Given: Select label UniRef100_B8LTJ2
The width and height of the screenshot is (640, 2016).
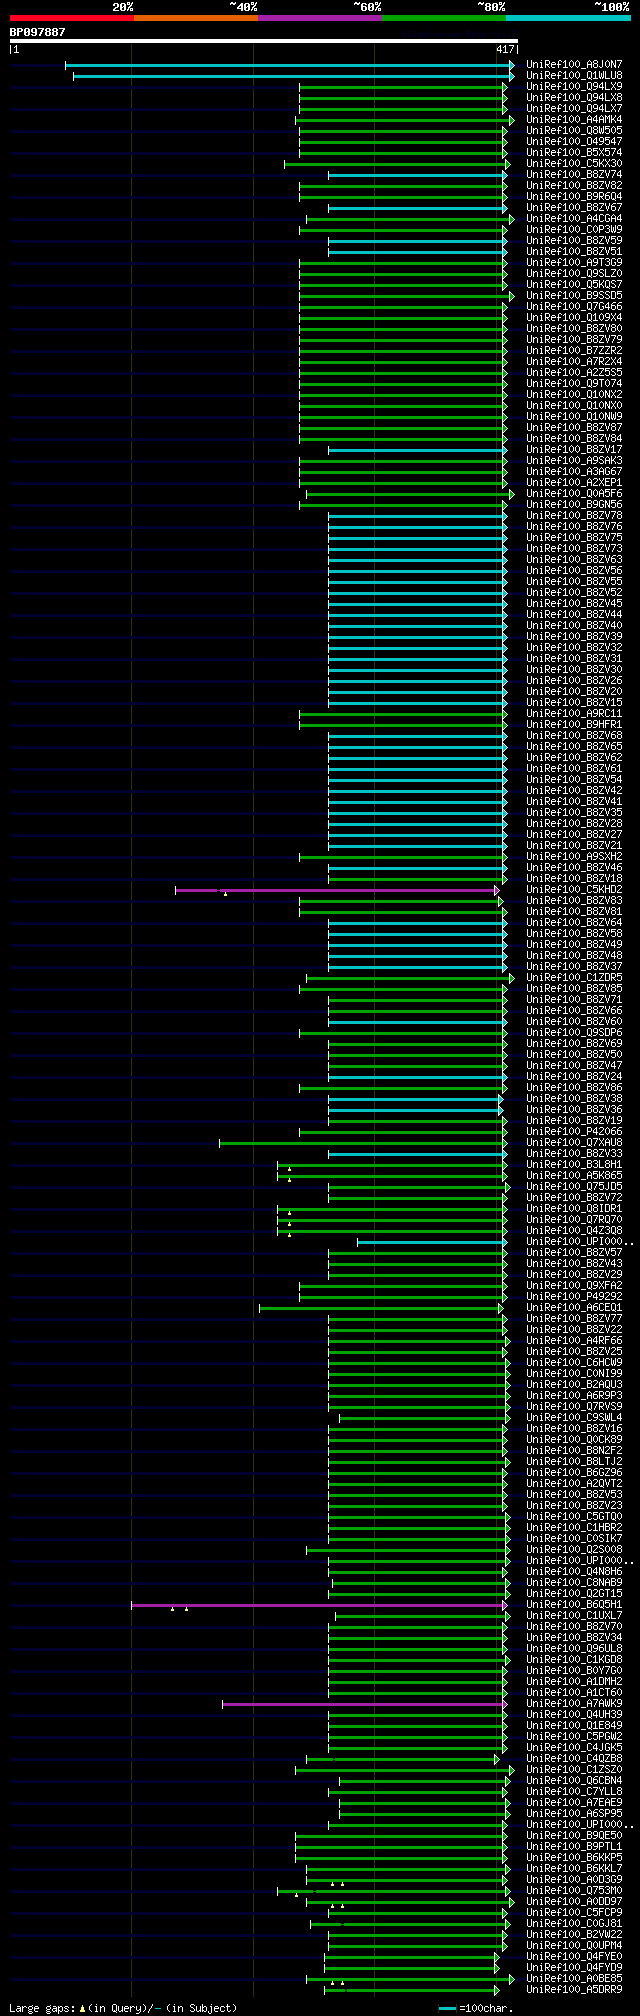Looking at the screenshot, I should tap(574, 1461).
